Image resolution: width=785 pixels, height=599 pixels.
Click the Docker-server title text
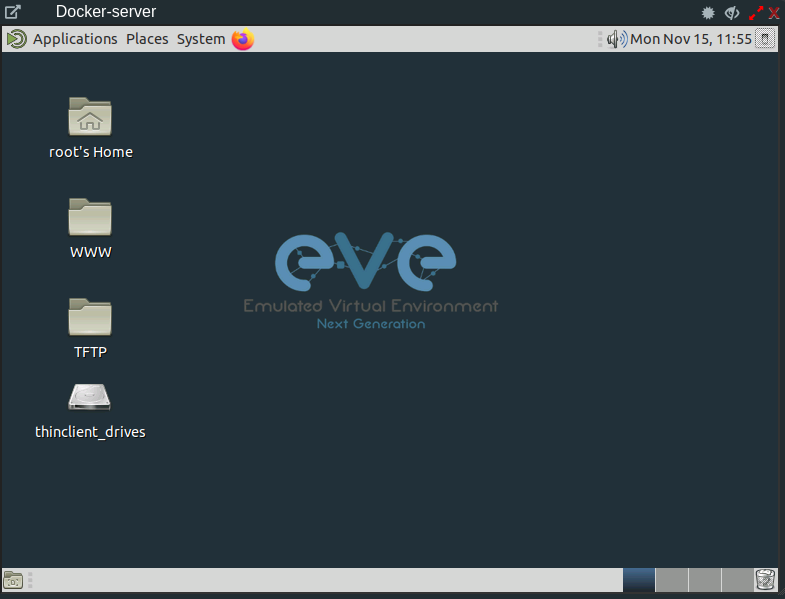(x=106, y=12)
